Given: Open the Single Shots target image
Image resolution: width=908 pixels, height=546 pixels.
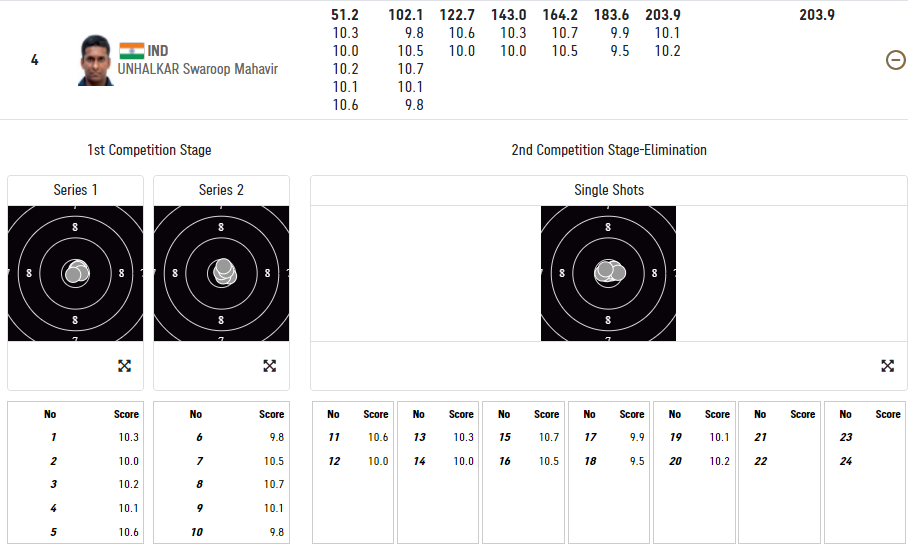Looking at the screenshot, I should [x=608, y=273].
